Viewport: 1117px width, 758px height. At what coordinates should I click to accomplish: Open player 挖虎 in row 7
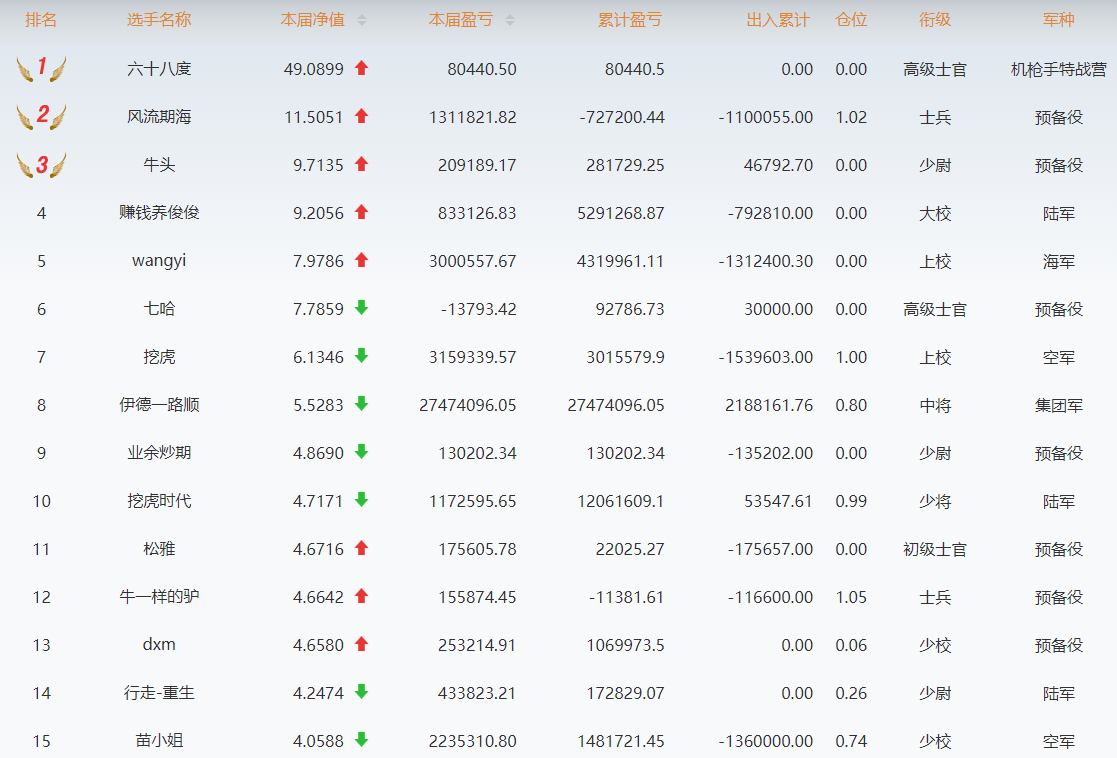[159, 357]
